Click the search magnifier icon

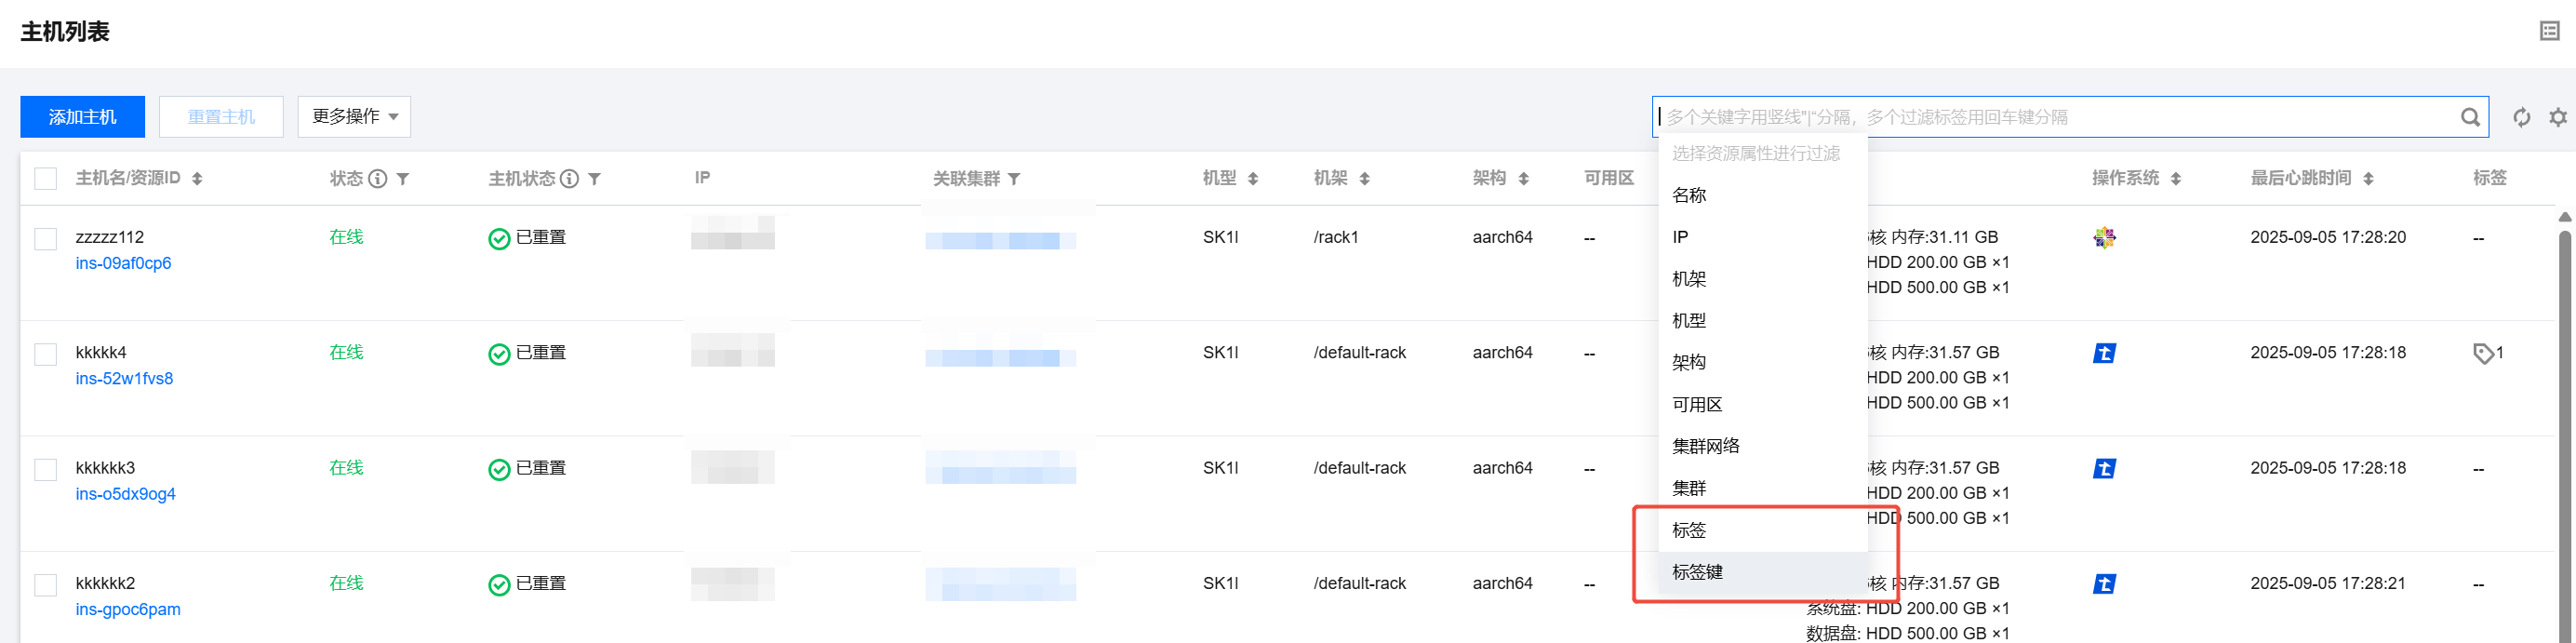(x=2469, y=117)
